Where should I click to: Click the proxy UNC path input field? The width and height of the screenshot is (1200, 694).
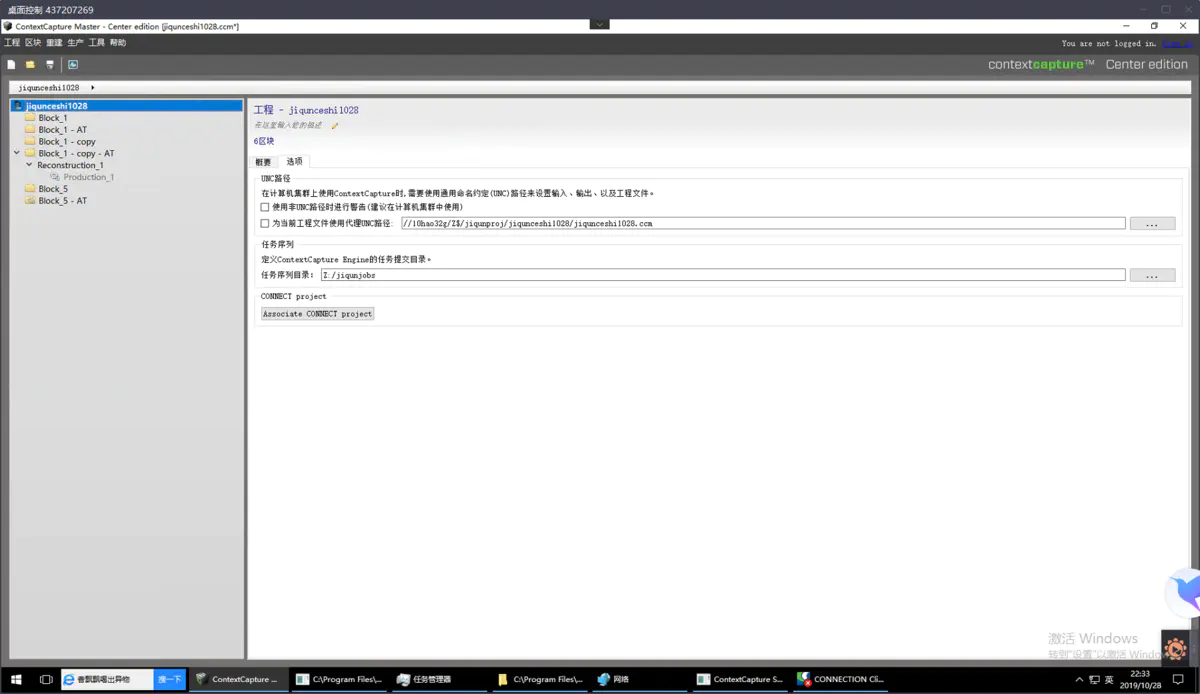click(x=762, y=223)
